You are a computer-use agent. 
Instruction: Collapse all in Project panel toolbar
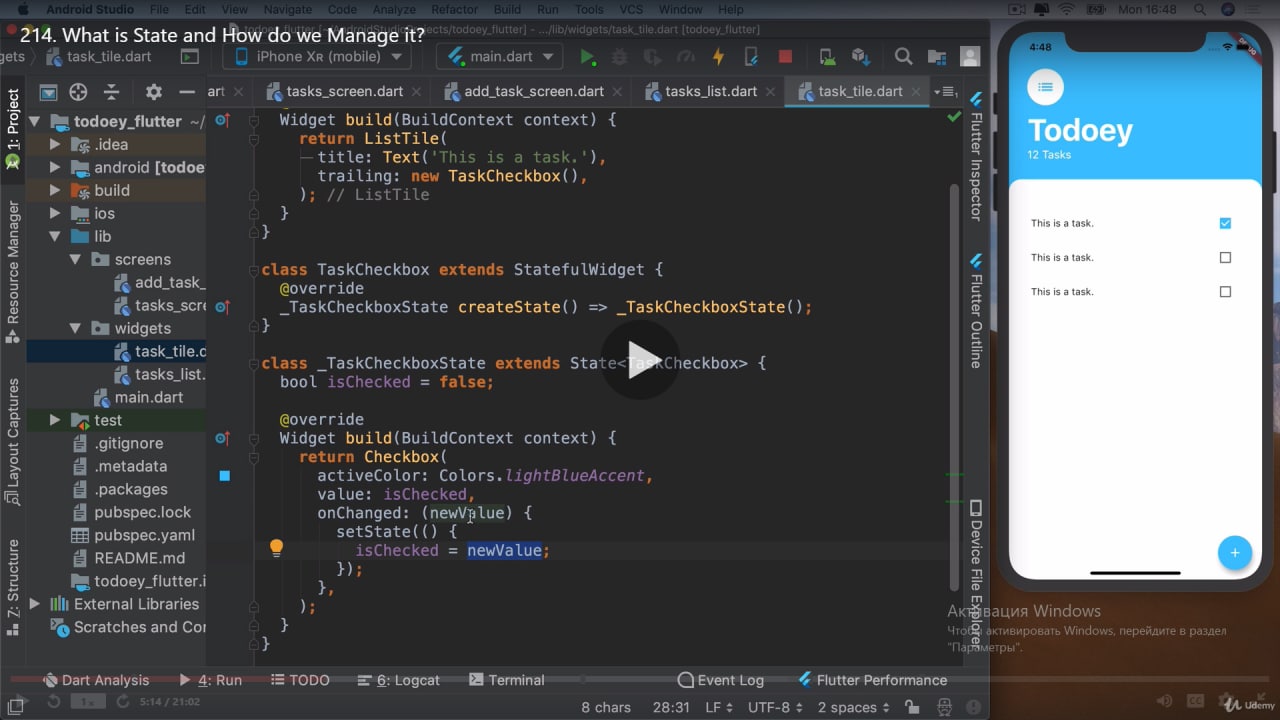pos(111,92)
